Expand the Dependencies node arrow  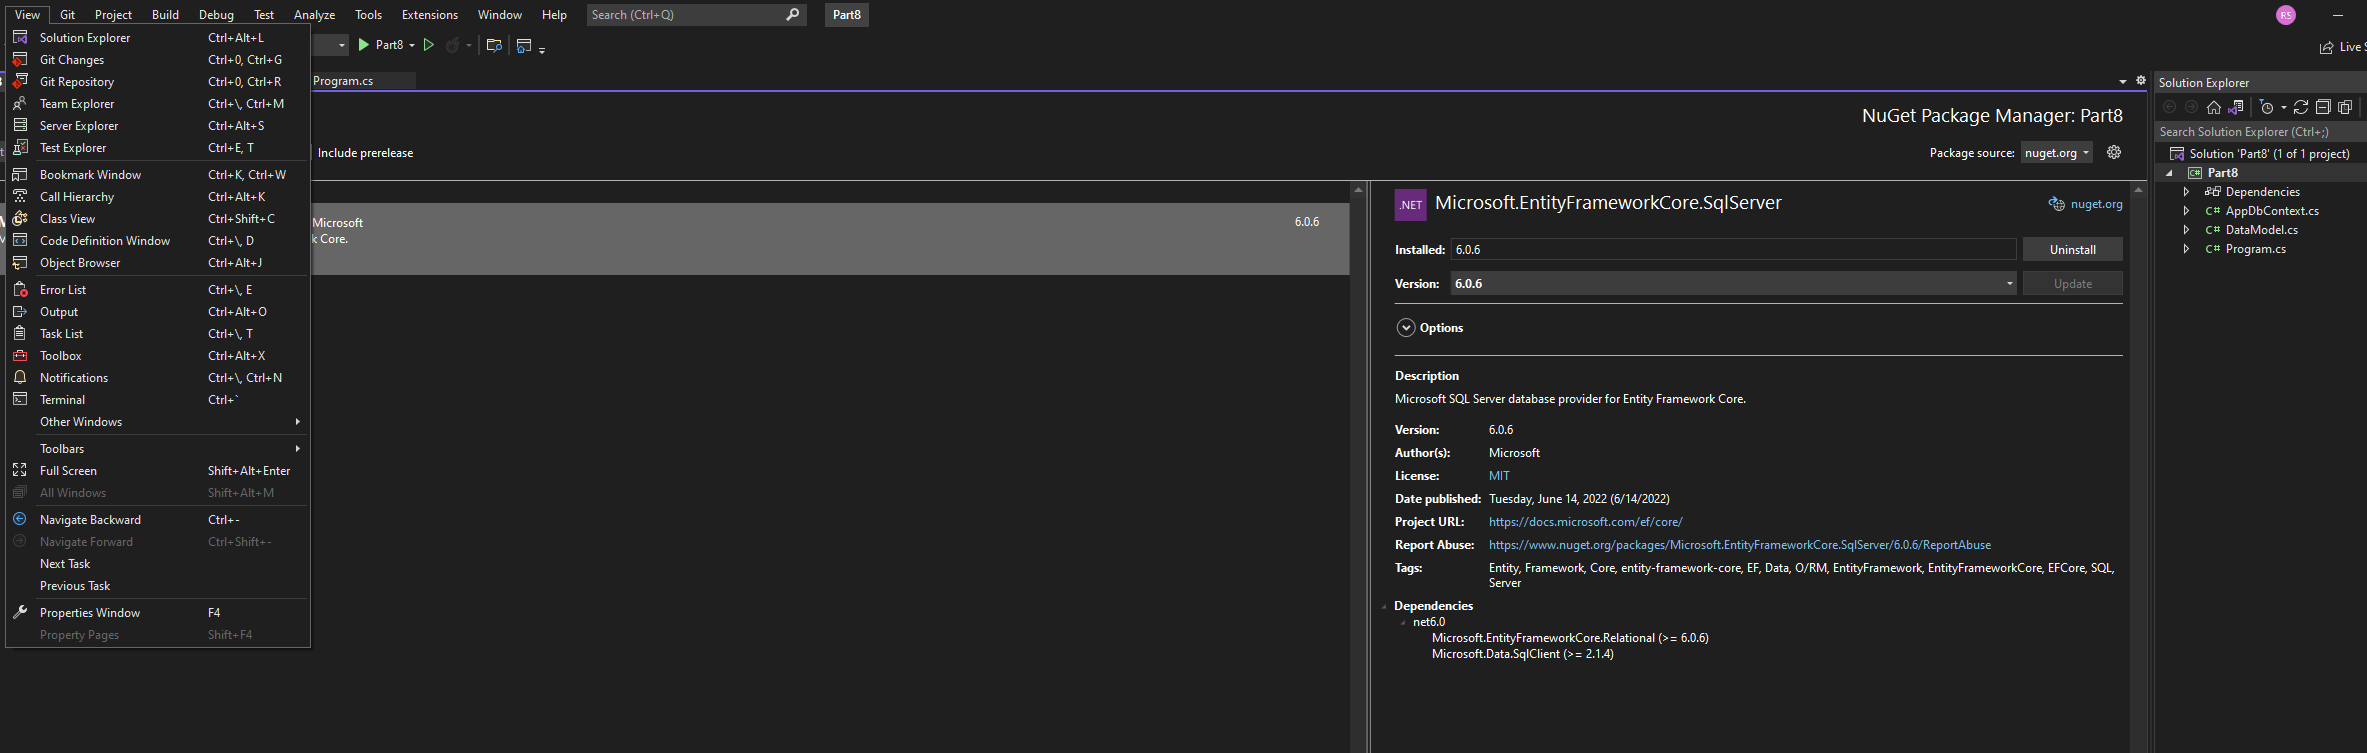[x=2186, y=192]
